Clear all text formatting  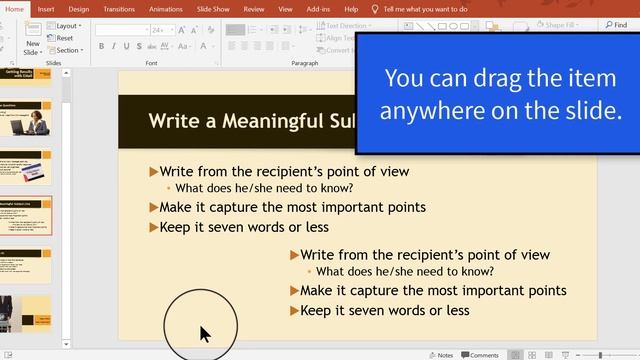[211, 30]
